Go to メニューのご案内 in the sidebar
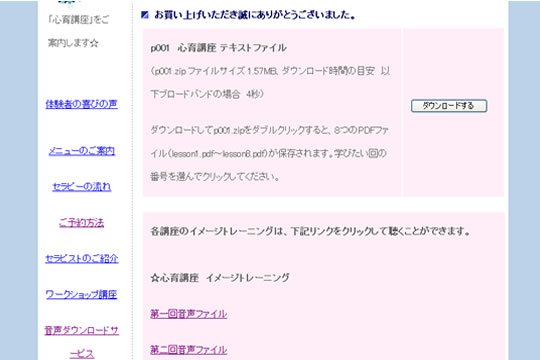The height and width of the screenshot is (360, 540). tap(82, 151)
